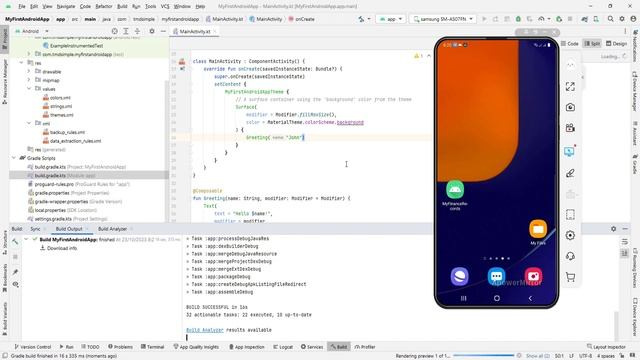Open Project panel options gear

tap(152, 31)
